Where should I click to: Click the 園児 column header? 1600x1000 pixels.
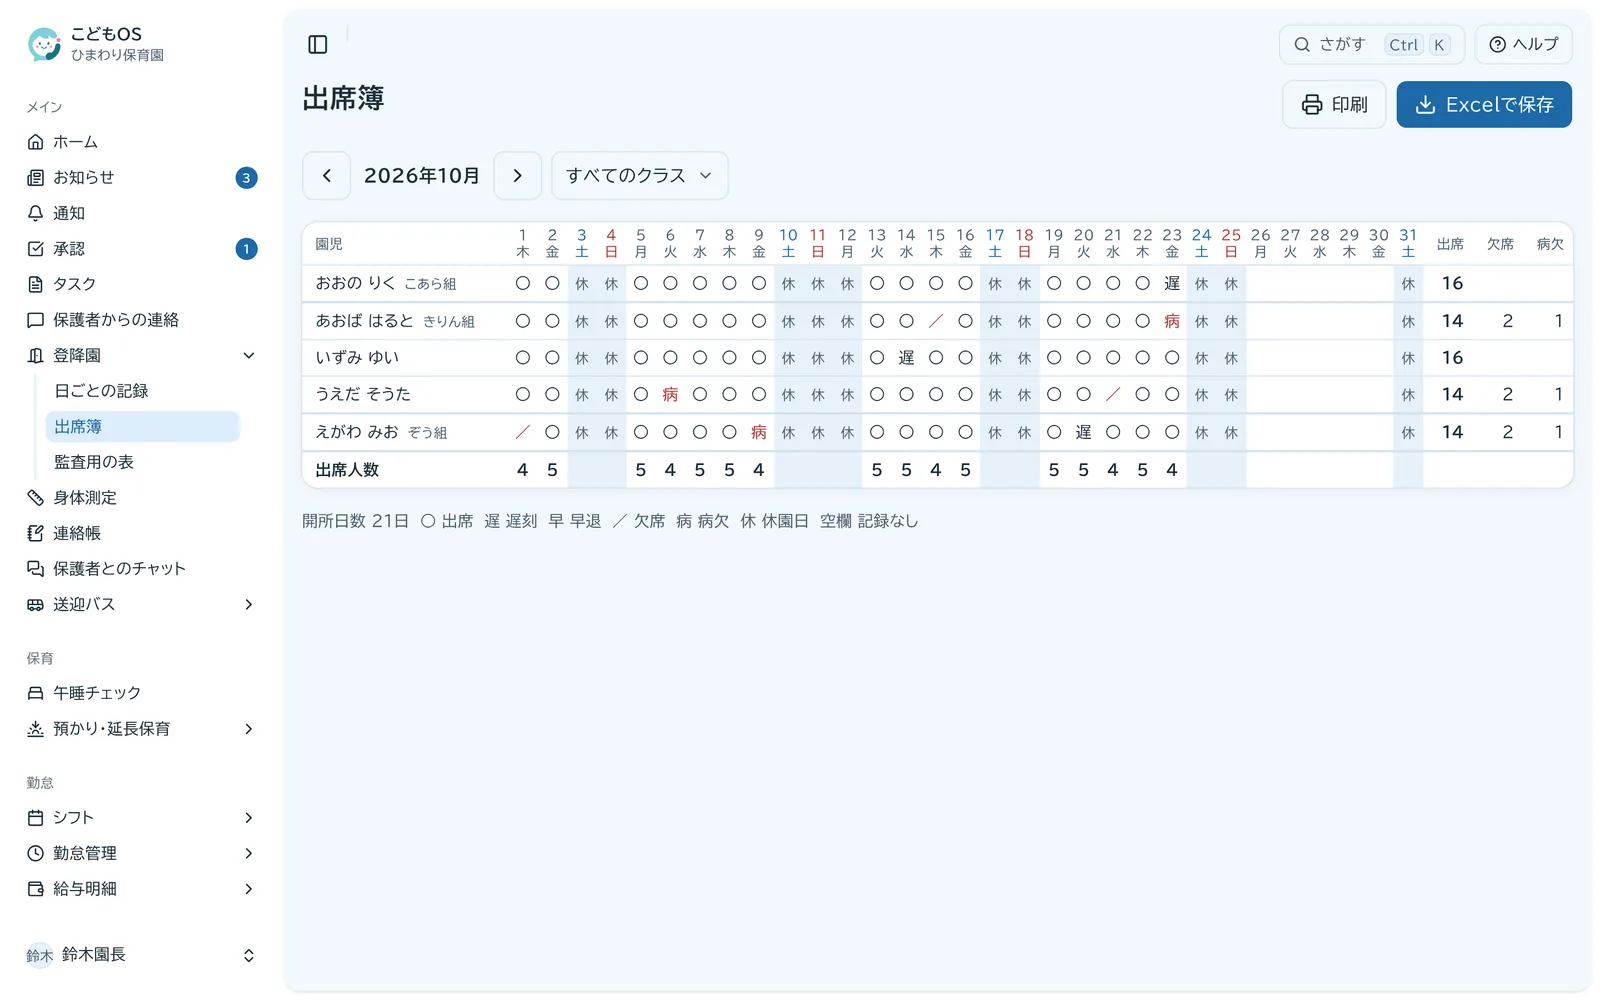click(329, 244)
